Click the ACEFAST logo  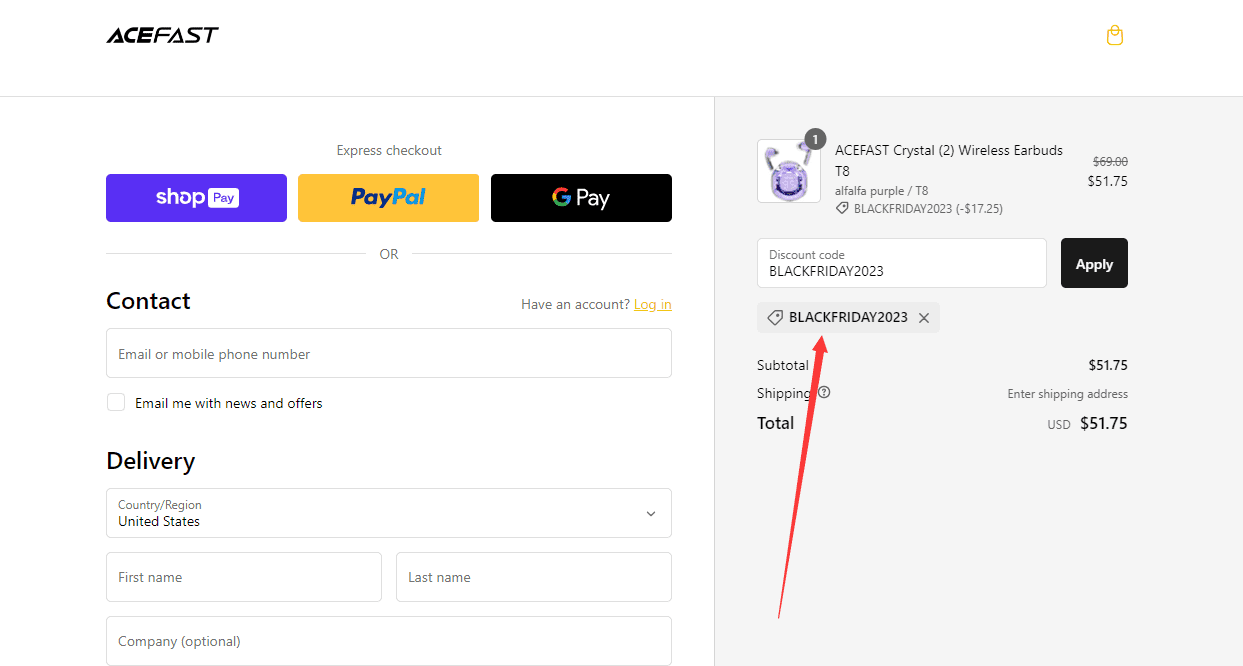[x=162, y=36]
